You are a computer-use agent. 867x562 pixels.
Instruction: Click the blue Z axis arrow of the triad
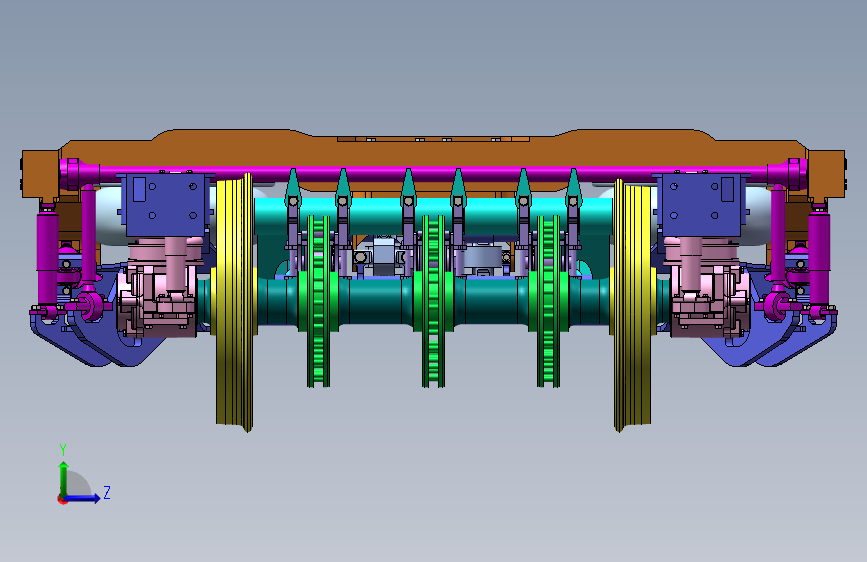[83, 498]
